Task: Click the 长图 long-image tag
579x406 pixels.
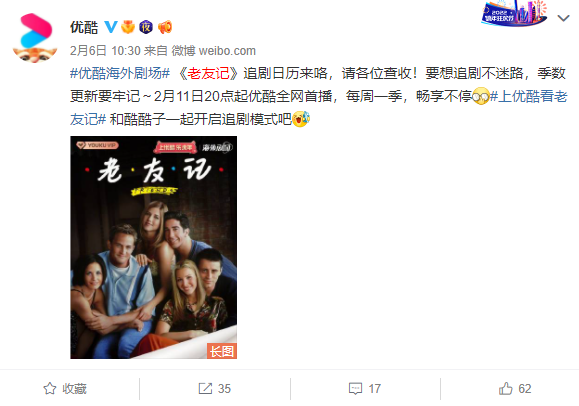Action: click(x=222, y=351)
